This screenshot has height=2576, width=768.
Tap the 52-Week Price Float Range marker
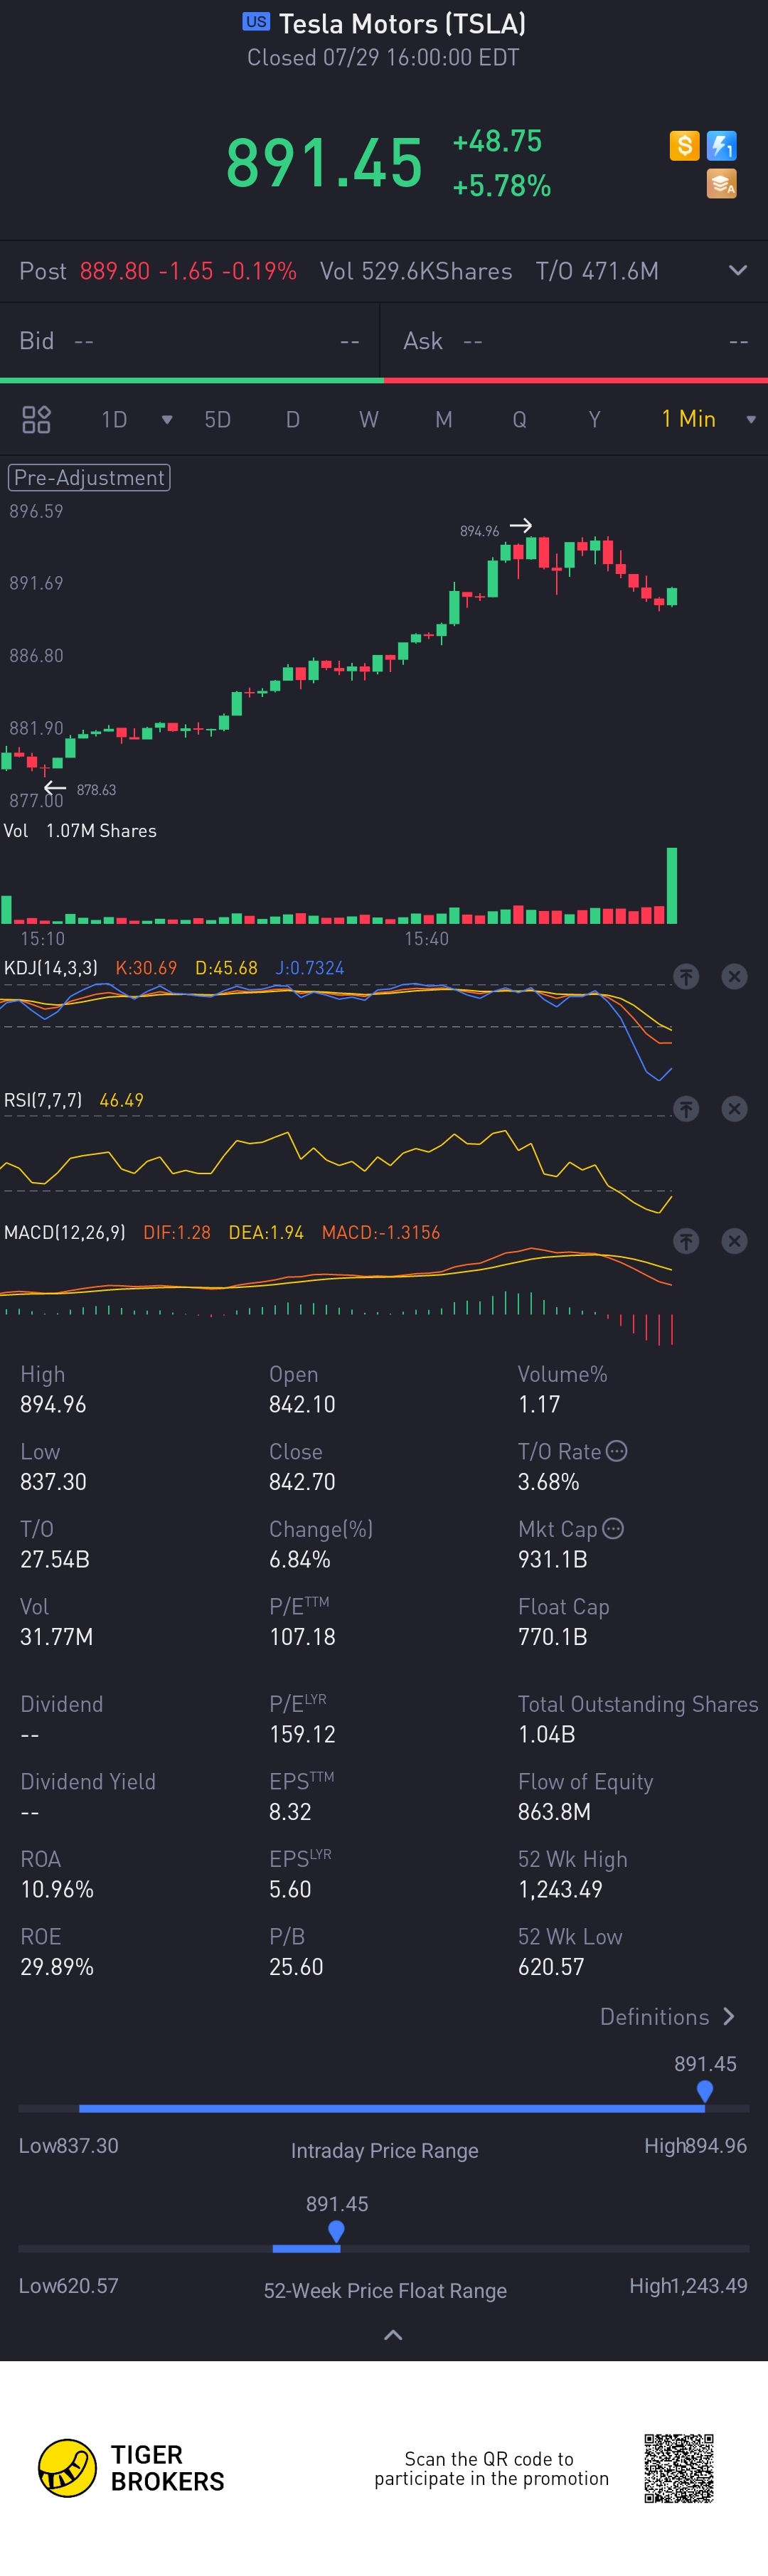click(337, 2230)
